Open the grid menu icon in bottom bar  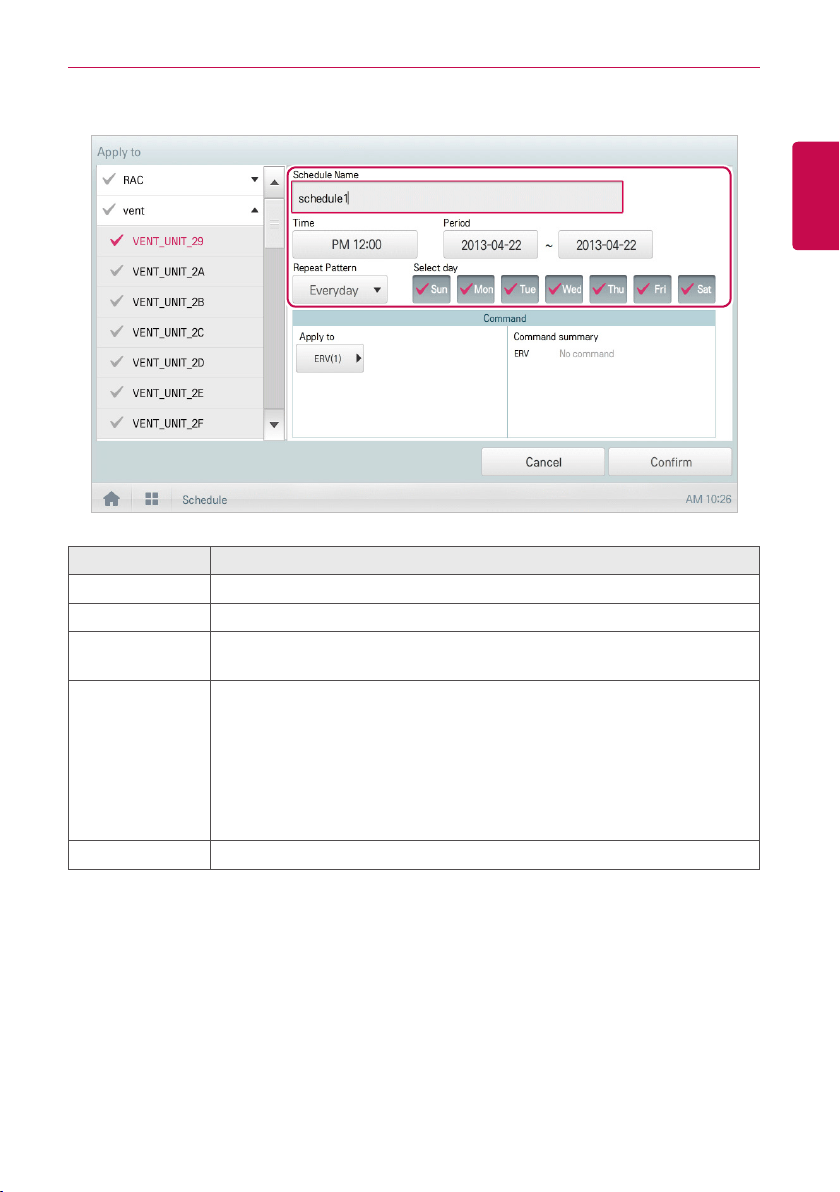[151, 499]
